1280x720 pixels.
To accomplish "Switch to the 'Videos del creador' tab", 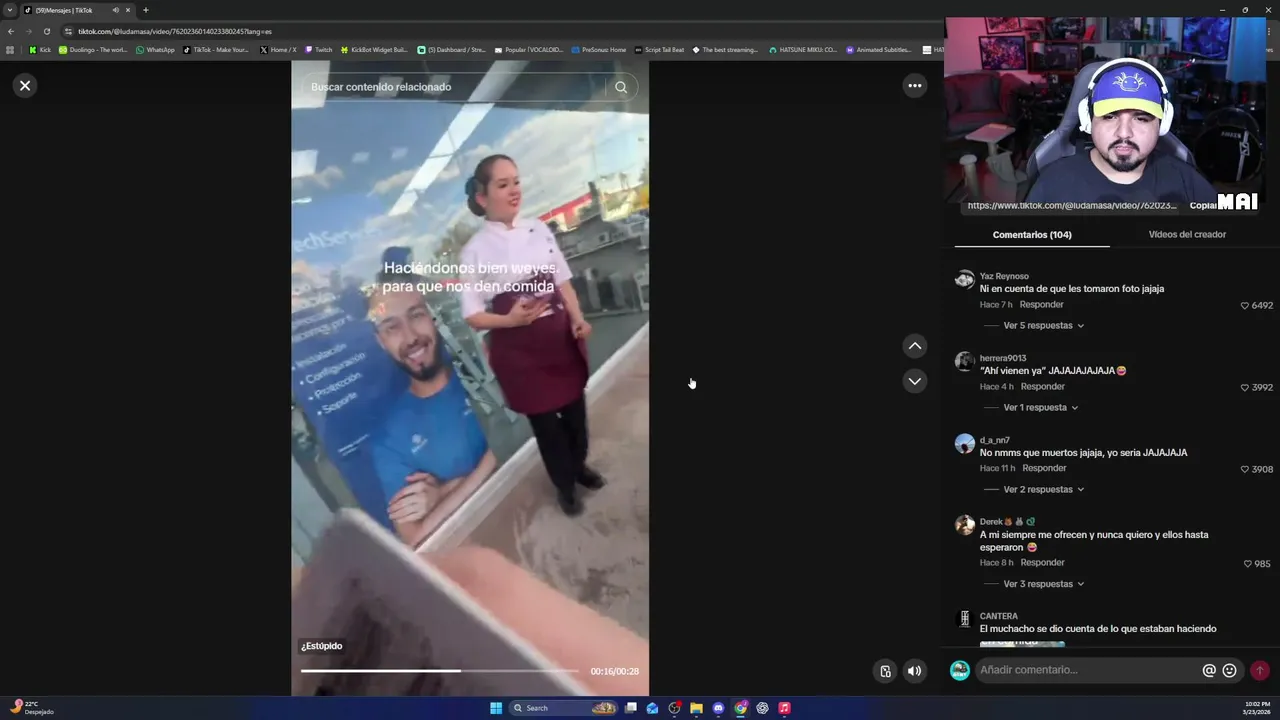I will pyautogui.click(x=1187, y=235).
